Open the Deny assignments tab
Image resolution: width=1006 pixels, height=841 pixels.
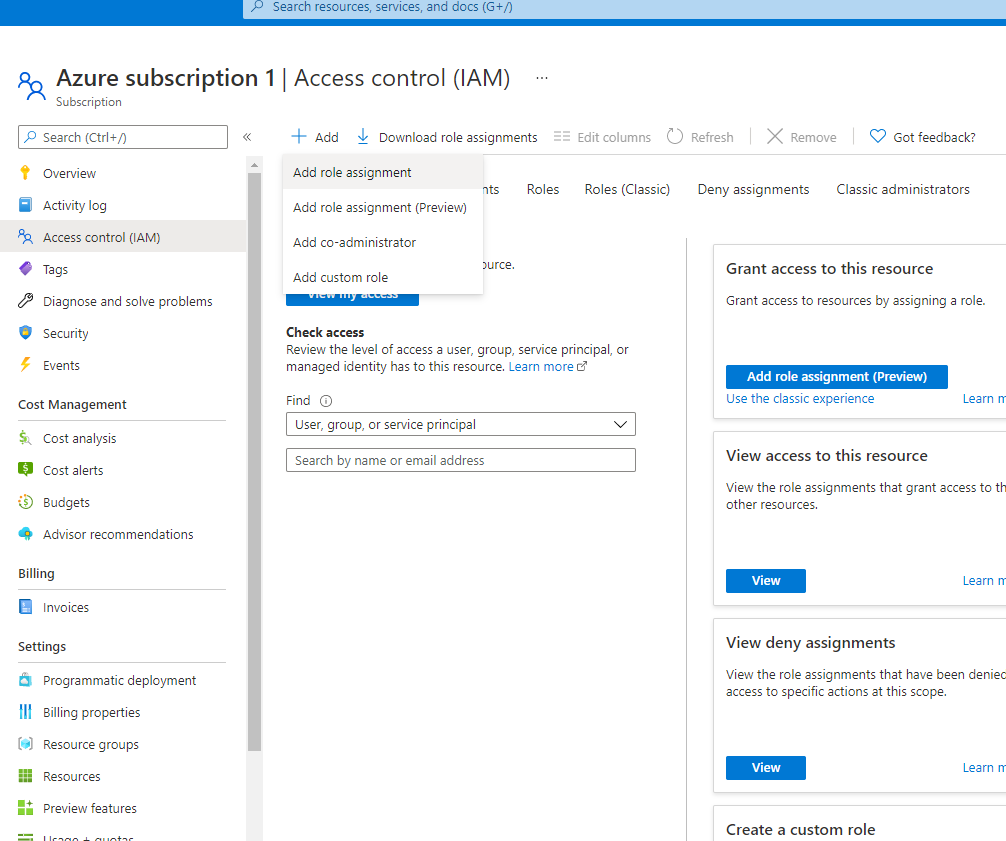click(753, 189)
